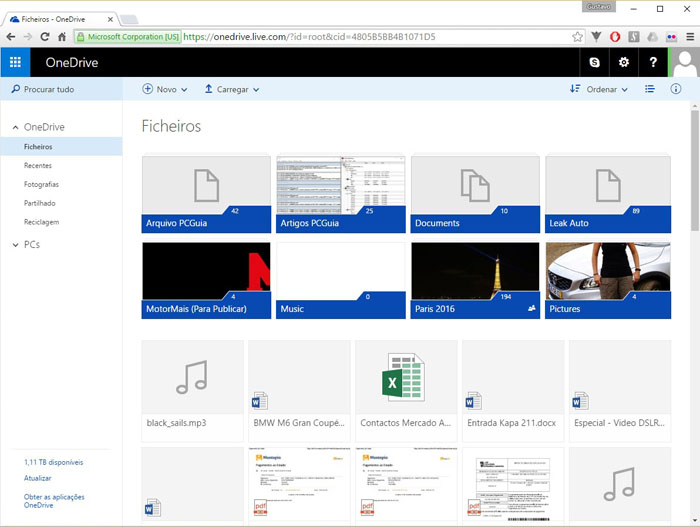The image size is (700, 527).
Task: Bookmark this page with the star
Action: [x=577, y=37]
